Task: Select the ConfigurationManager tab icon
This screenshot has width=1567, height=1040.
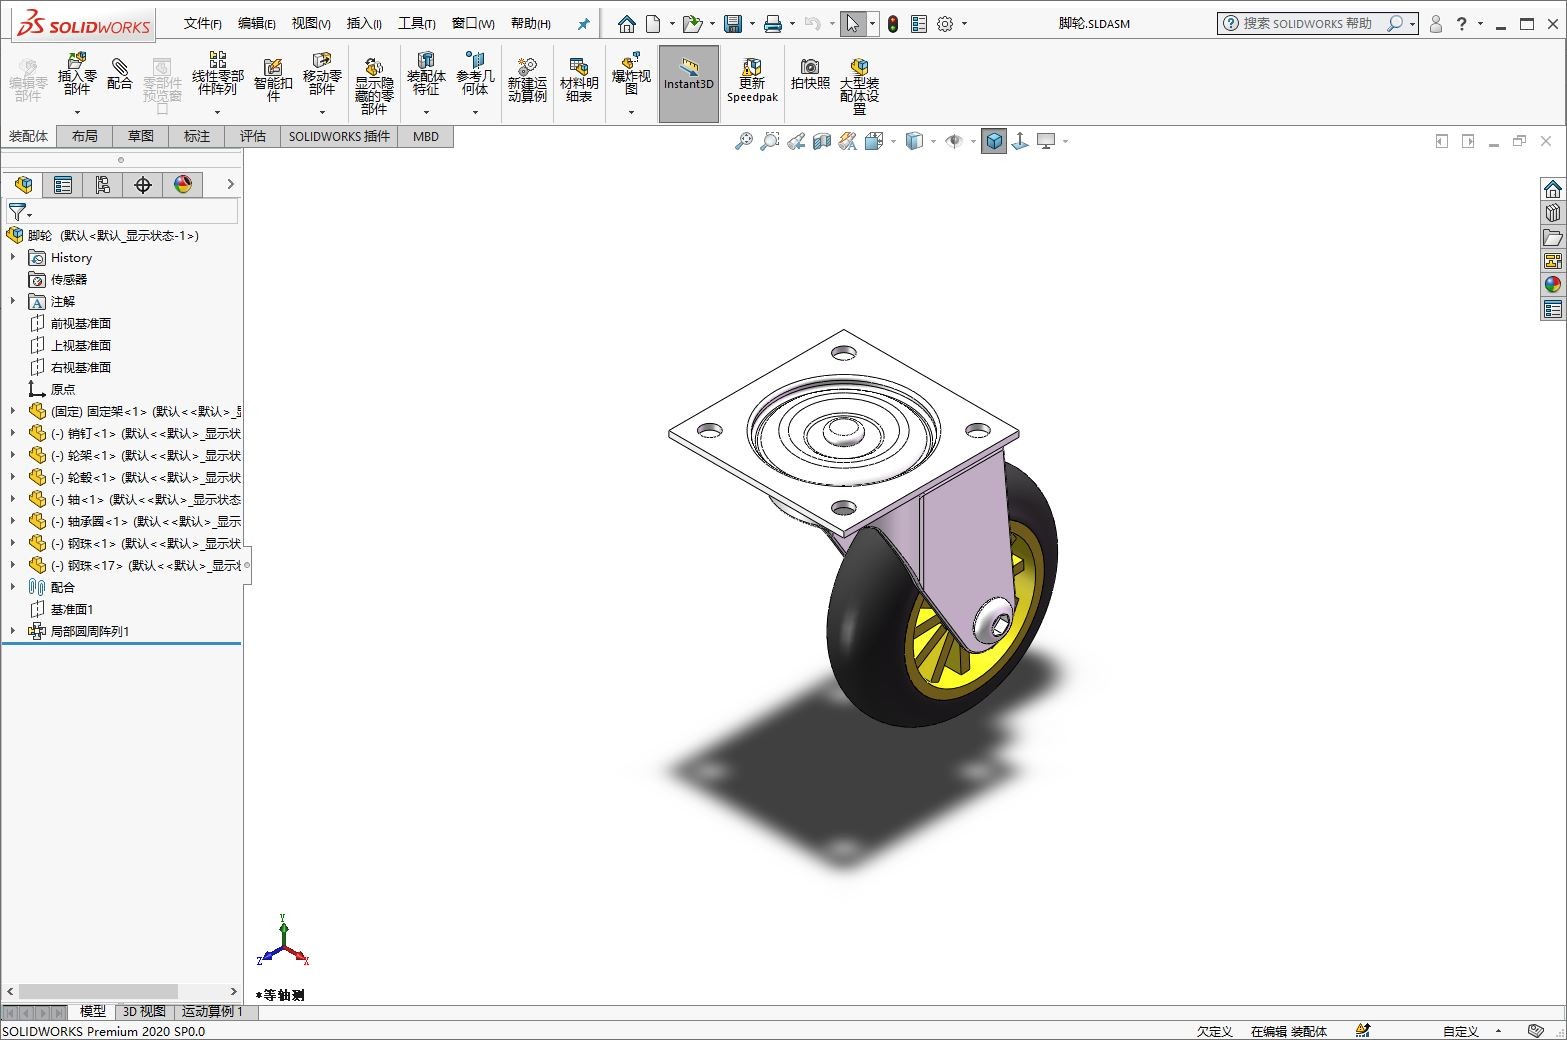Action: (x=103, y=185)
